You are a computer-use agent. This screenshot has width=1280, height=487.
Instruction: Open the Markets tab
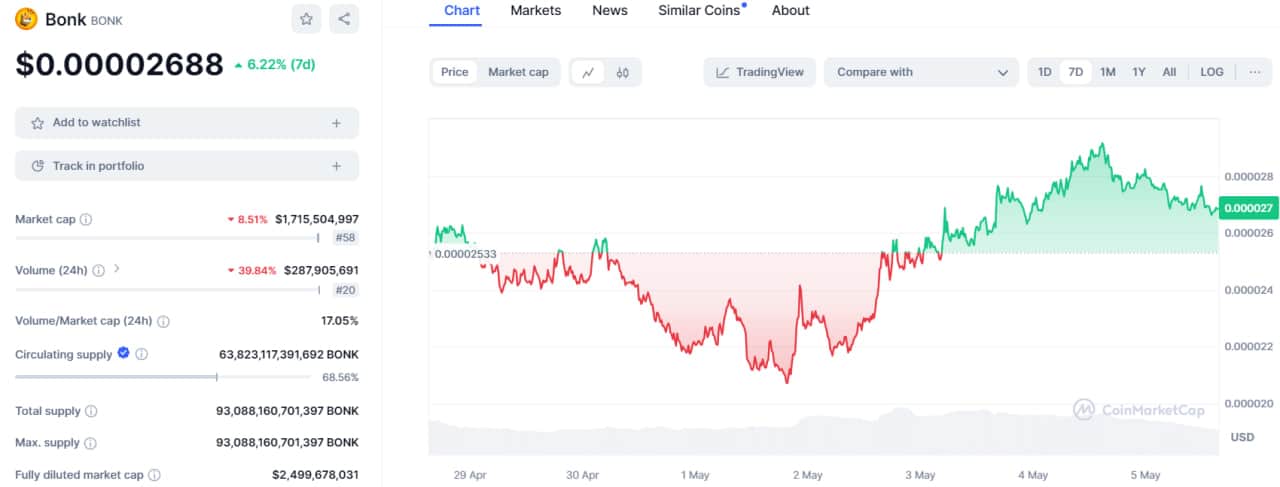pos(536,11)
